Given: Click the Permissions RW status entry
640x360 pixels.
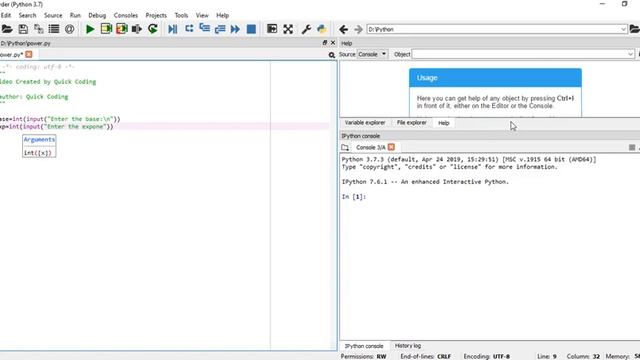Looking at the screenshot, I should (363, 356).
